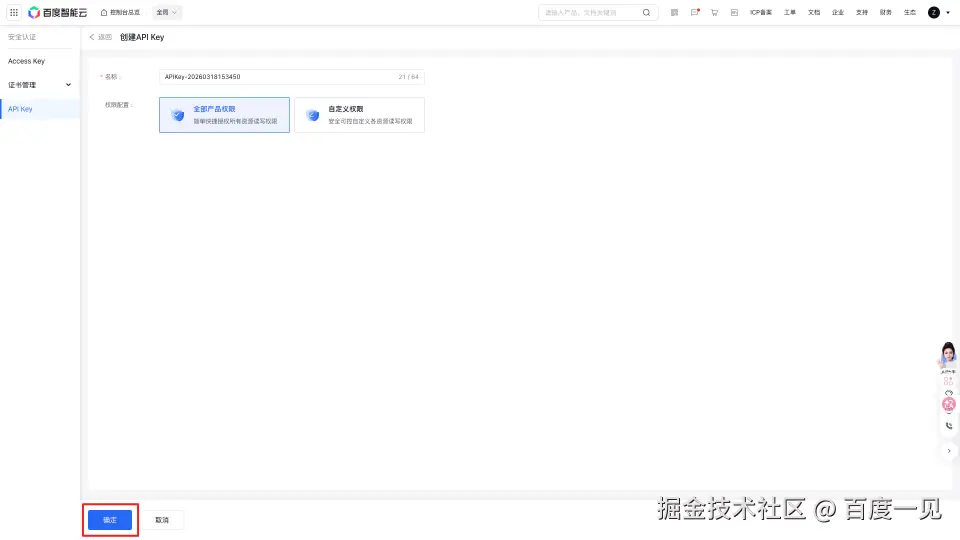
Task: Click the phone contact icon
Action: (x=949, y=426)
